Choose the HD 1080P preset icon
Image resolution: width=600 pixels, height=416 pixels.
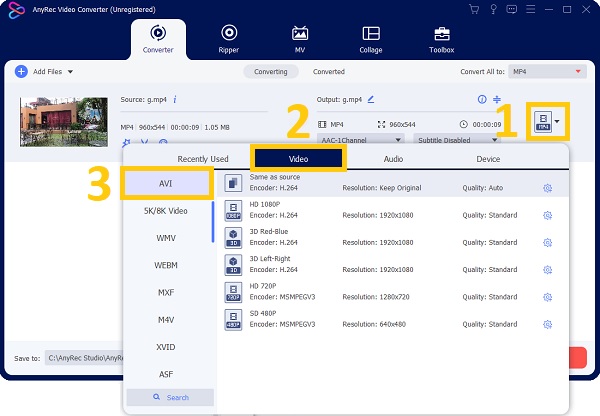[x=233, y=210]
